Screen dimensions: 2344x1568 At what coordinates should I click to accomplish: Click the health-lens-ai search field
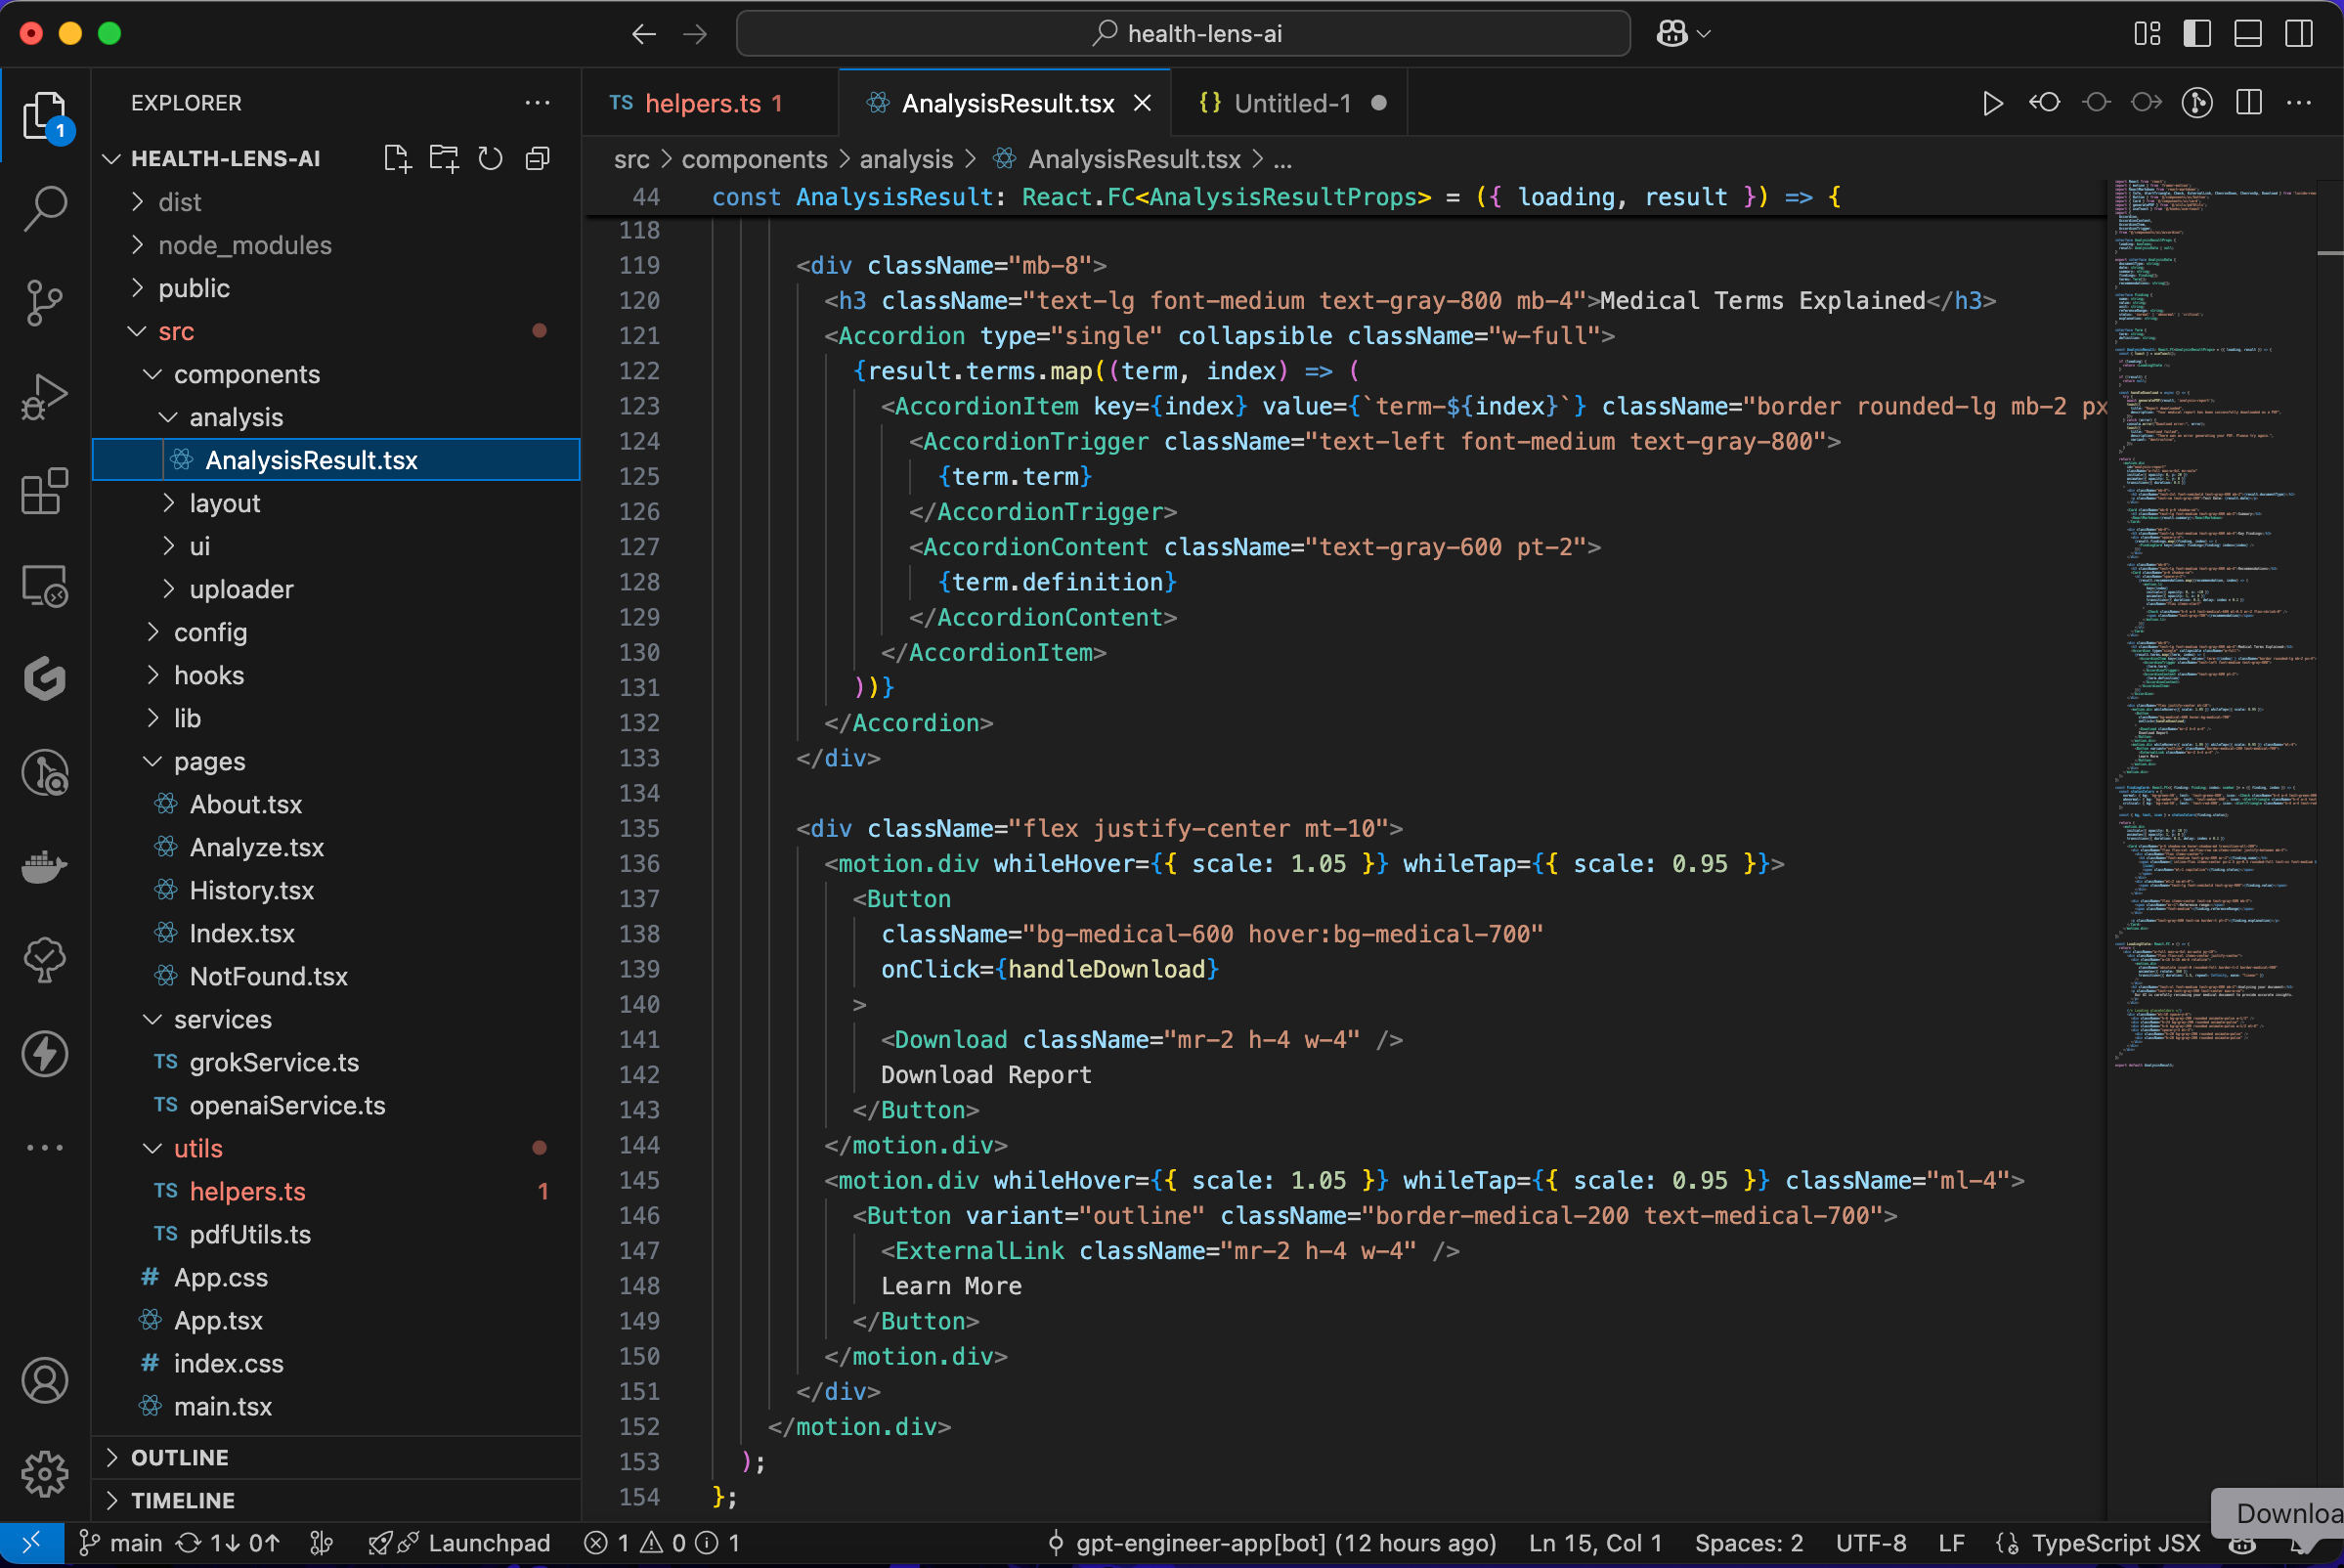tap(1183, 34)
